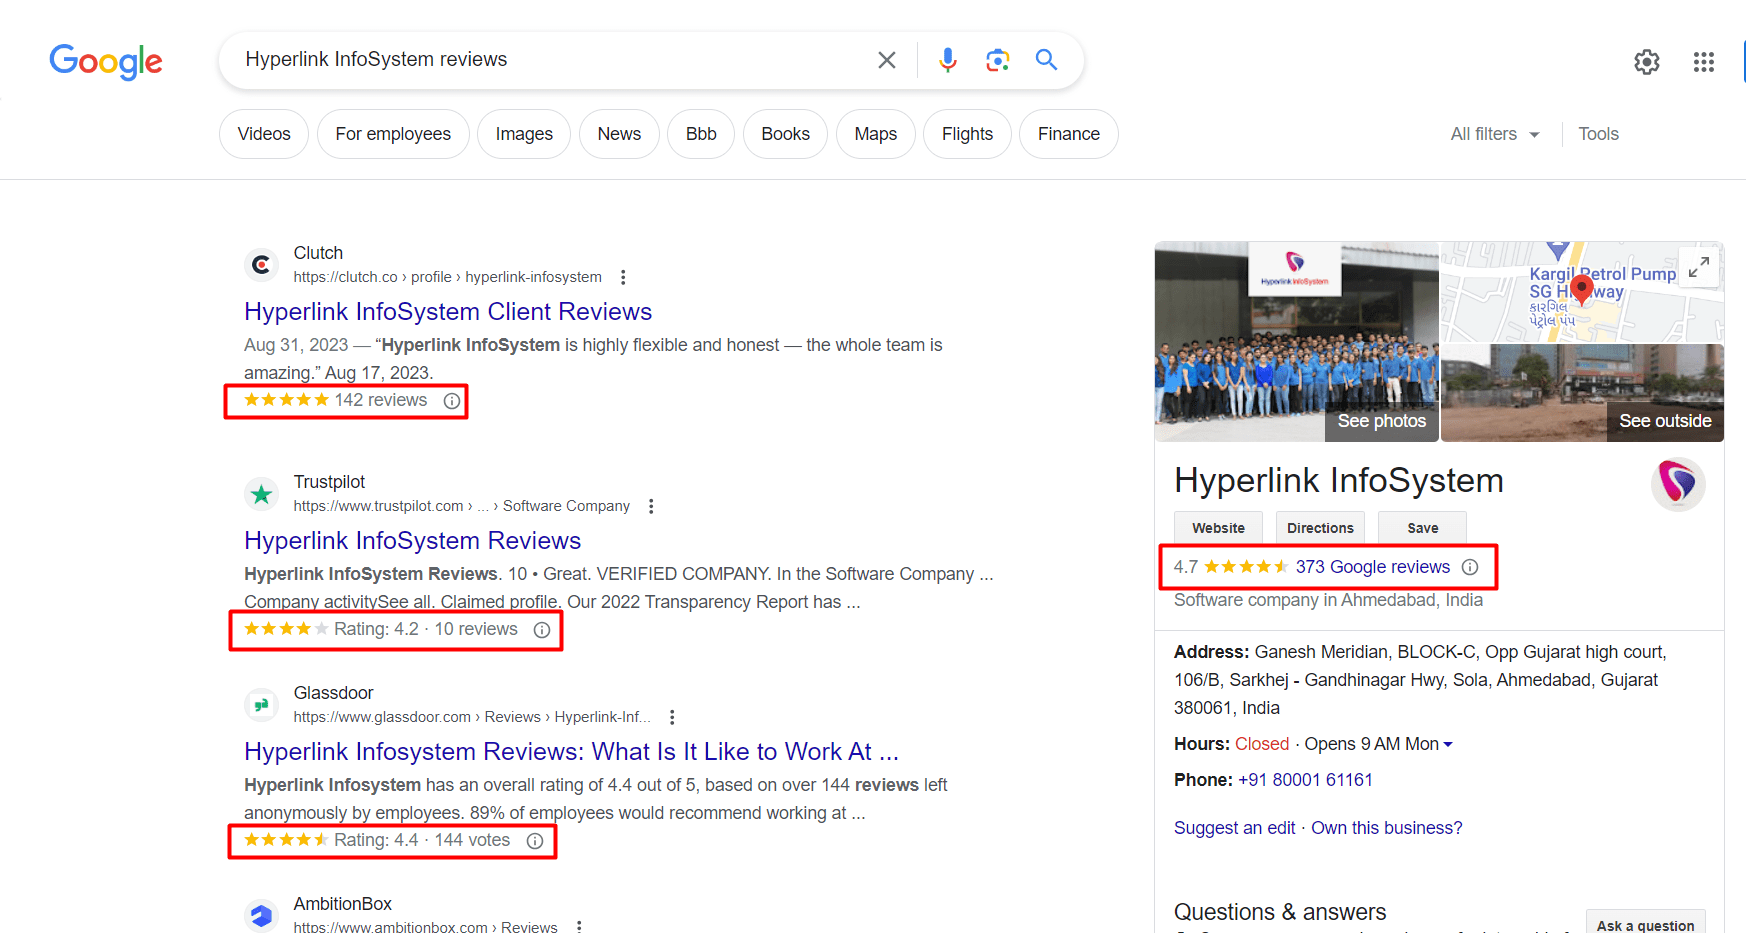Click info icon beside 10 reviews
This screenshot has height=933, width=1746.
[542, 630]
